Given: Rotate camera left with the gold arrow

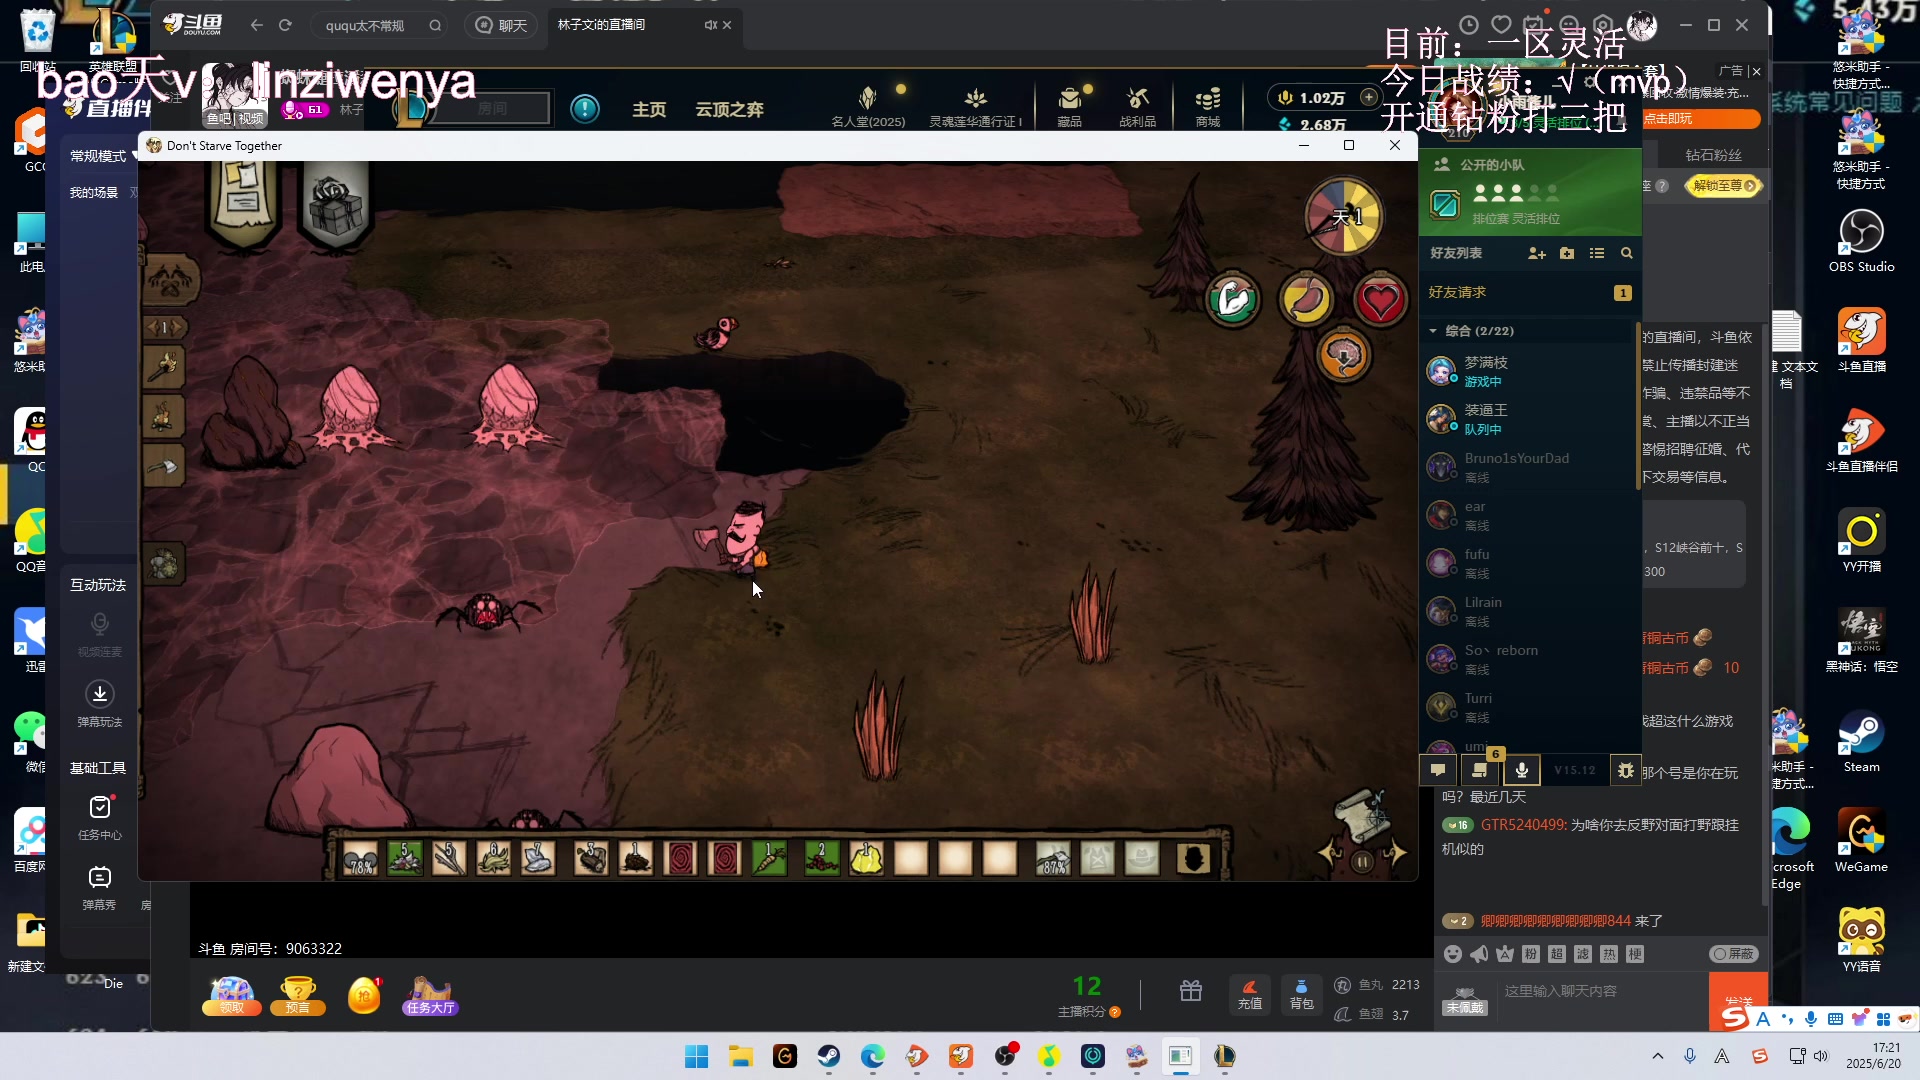Looking at the screenshot, I should [x=1329, y=853].
